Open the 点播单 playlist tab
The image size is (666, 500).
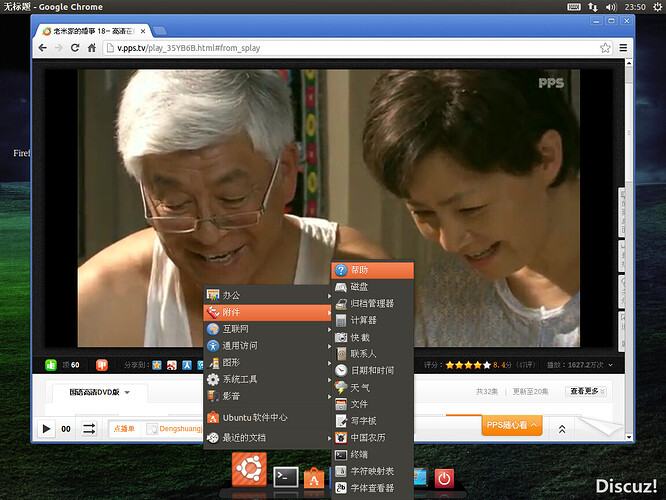124,429
